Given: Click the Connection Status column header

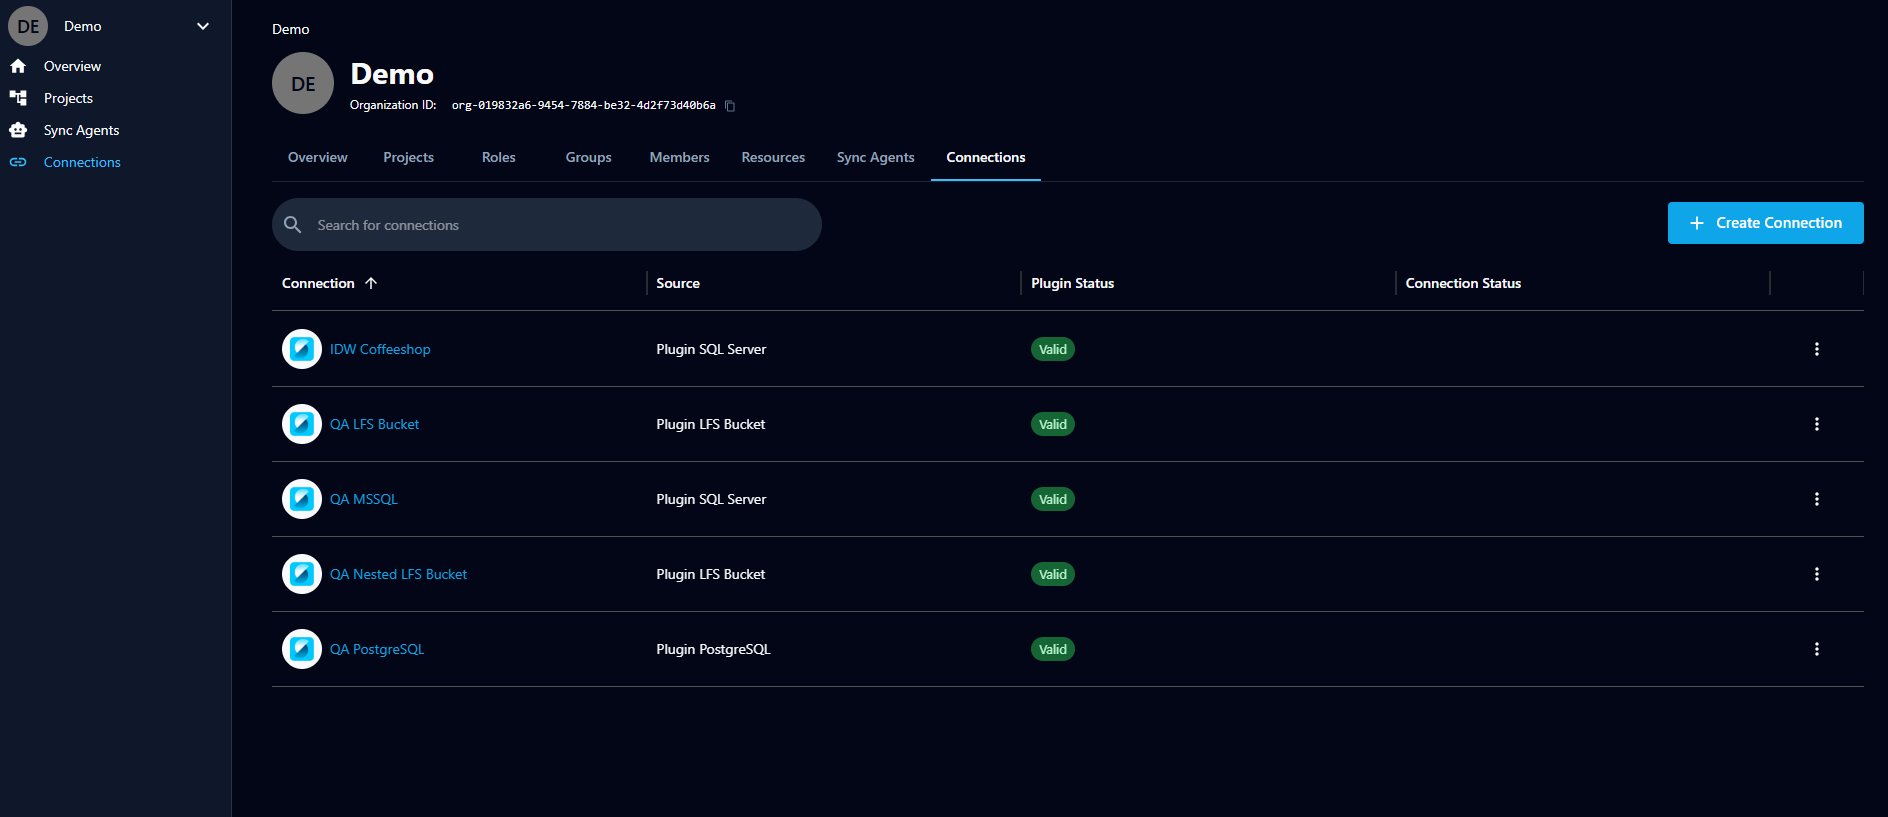Looking at the screenshot, I should (1463, 283).
